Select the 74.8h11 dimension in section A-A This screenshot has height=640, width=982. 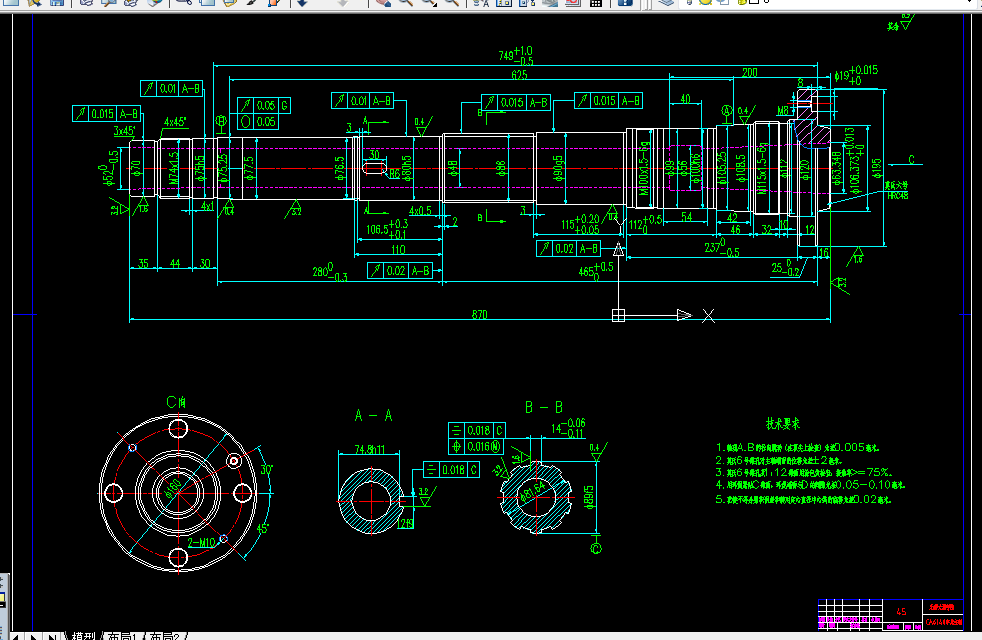(370, 449)
